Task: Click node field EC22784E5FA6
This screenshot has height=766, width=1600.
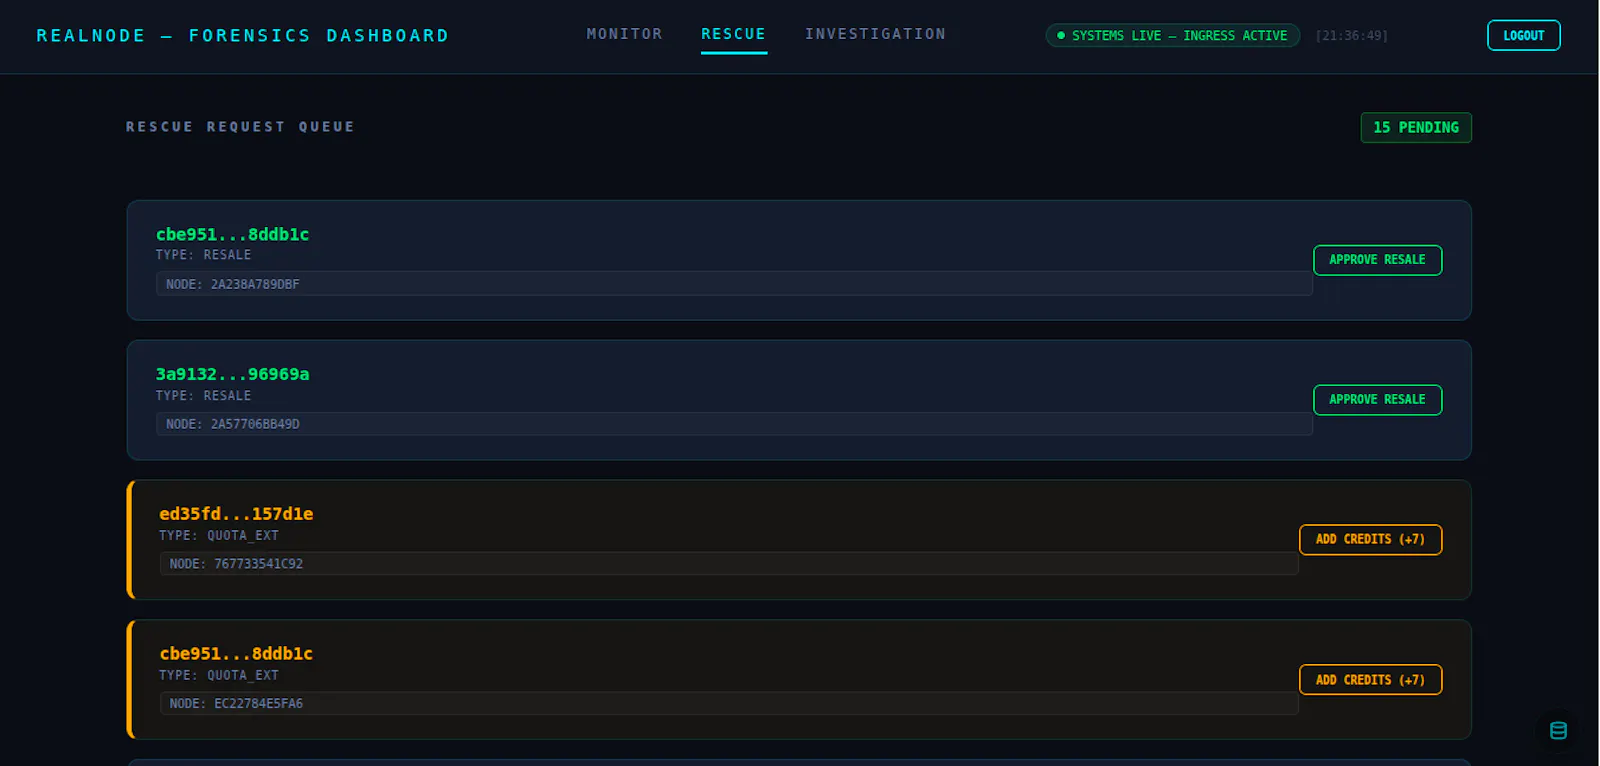Action: tap(729, 704)
